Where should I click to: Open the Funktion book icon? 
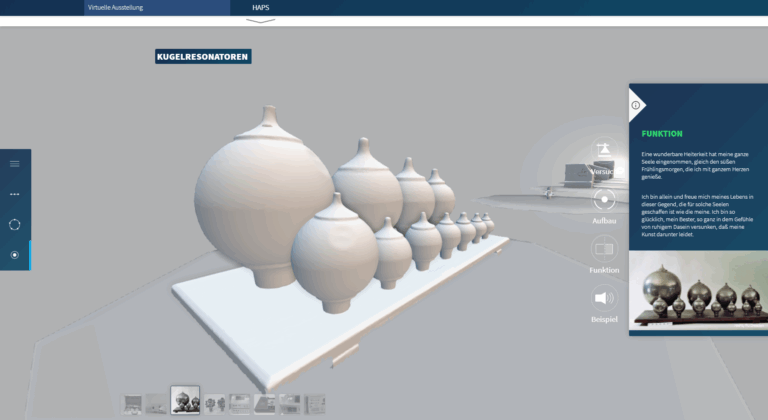[604, 249]
